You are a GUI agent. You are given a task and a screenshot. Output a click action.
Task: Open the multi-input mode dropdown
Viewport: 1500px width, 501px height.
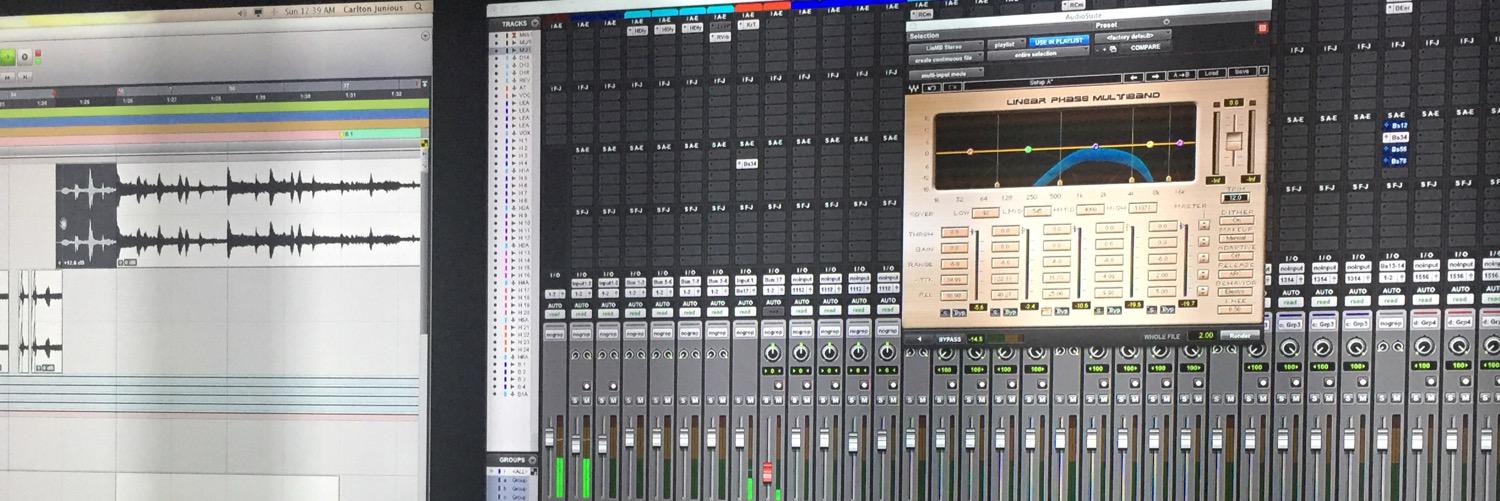pyautogui.click(x=946, y=72)
